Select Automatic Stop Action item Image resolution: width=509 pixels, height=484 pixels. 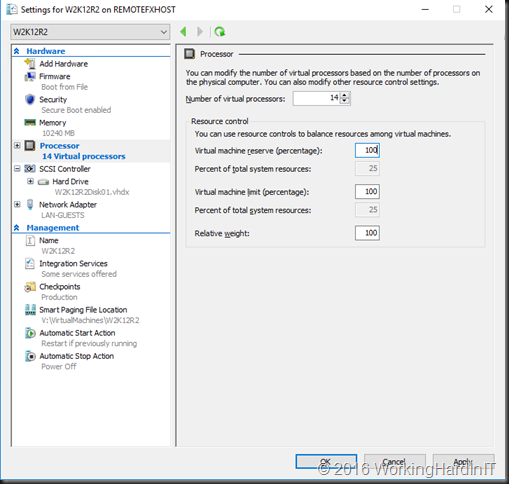point(77,356)
